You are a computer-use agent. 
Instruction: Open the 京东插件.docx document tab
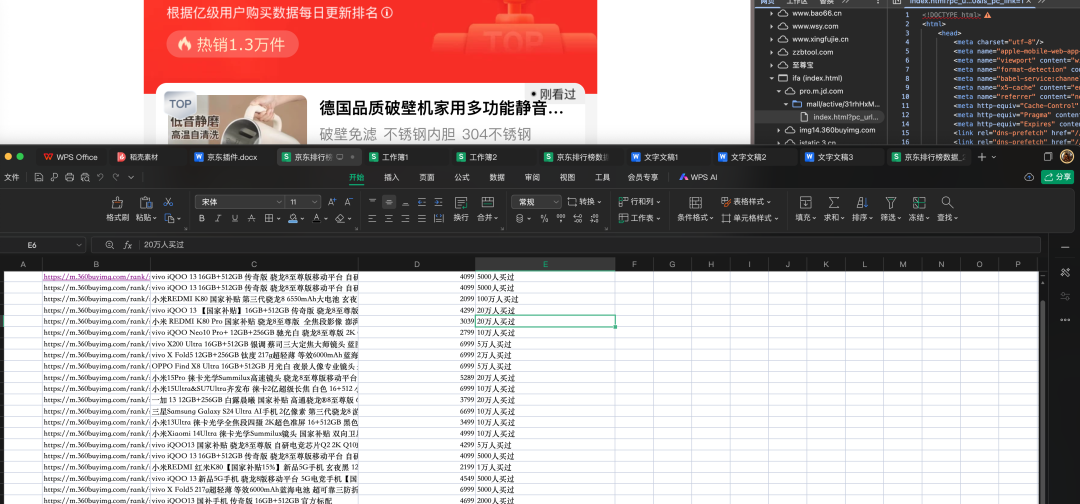[x=232, y=157]
